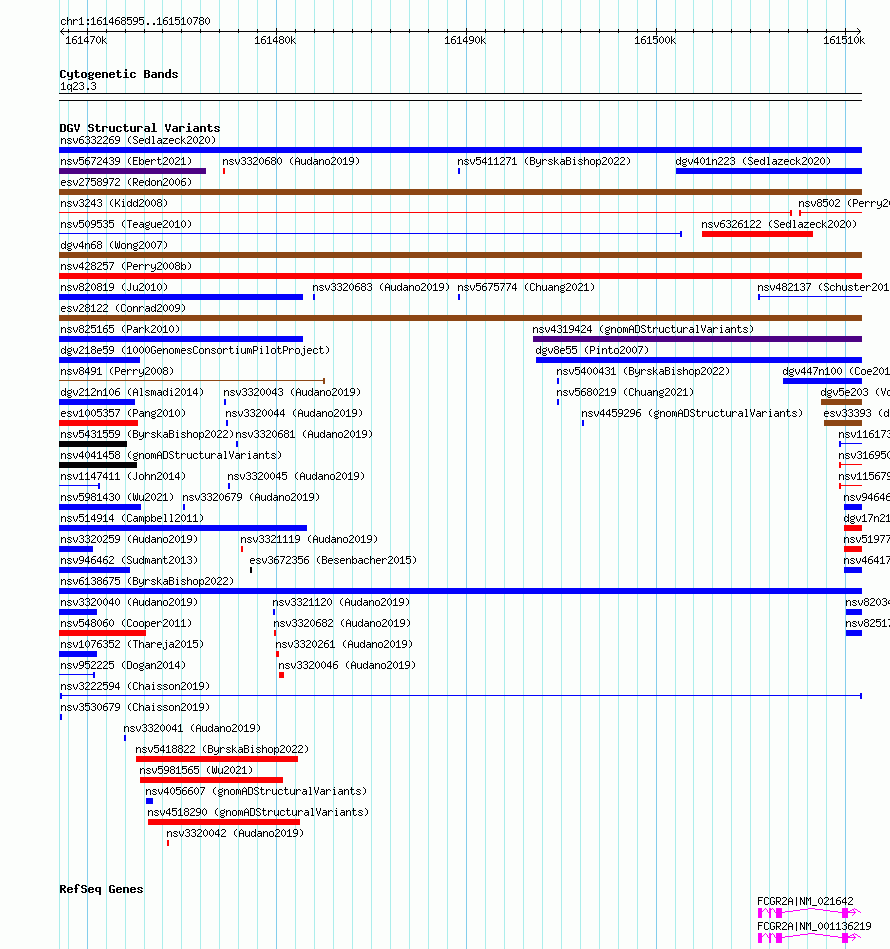The height and width of the screenshot is (949, 890).
Task: Open nsv3222594 (Chaisson2019) variant
Action: click(135, 686)
